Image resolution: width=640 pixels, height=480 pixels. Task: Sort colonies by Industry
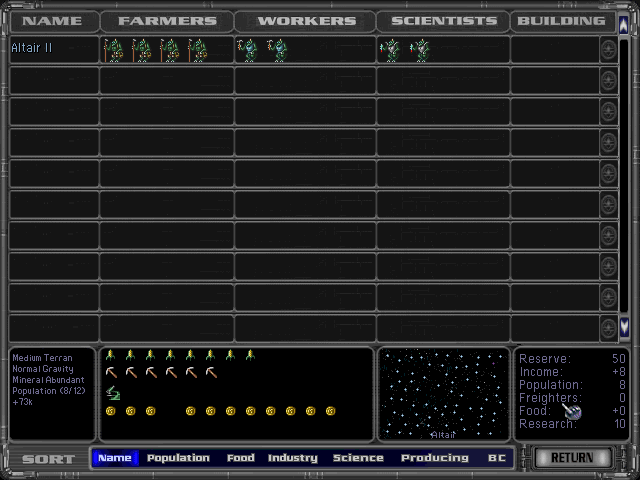point(293,458)
